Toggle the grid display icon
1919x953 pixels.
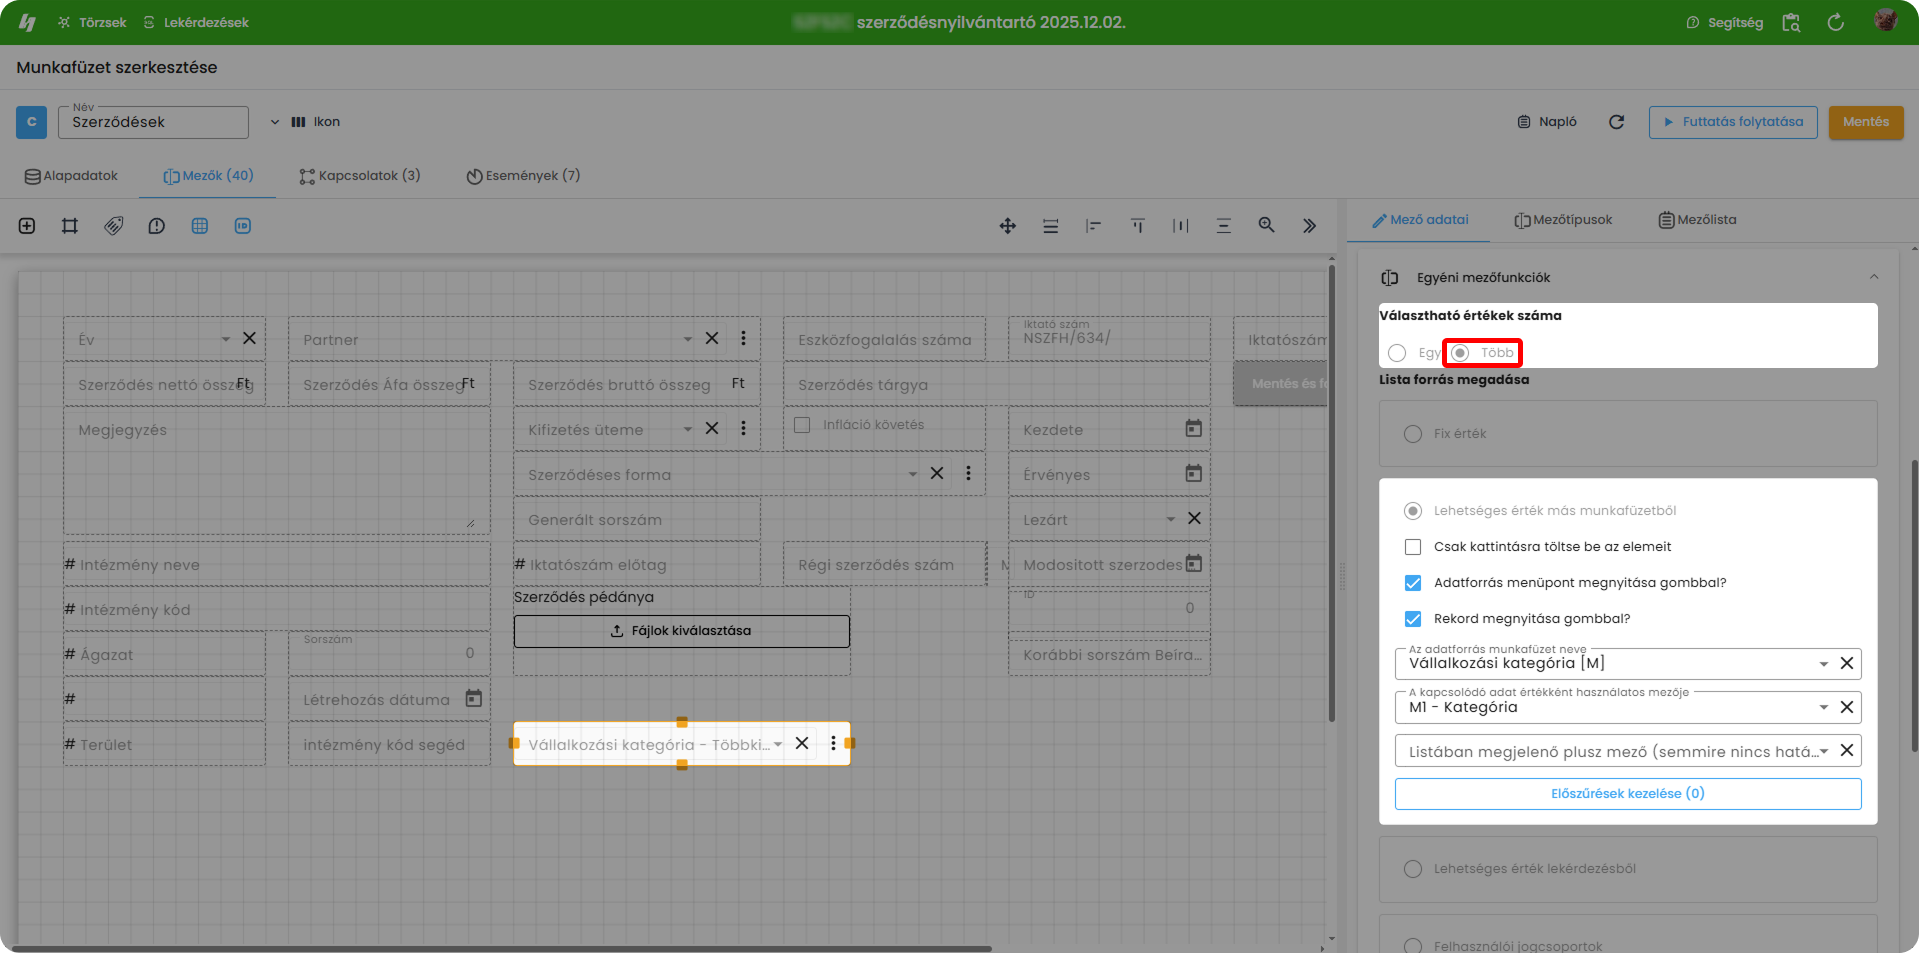click(200, 226)
